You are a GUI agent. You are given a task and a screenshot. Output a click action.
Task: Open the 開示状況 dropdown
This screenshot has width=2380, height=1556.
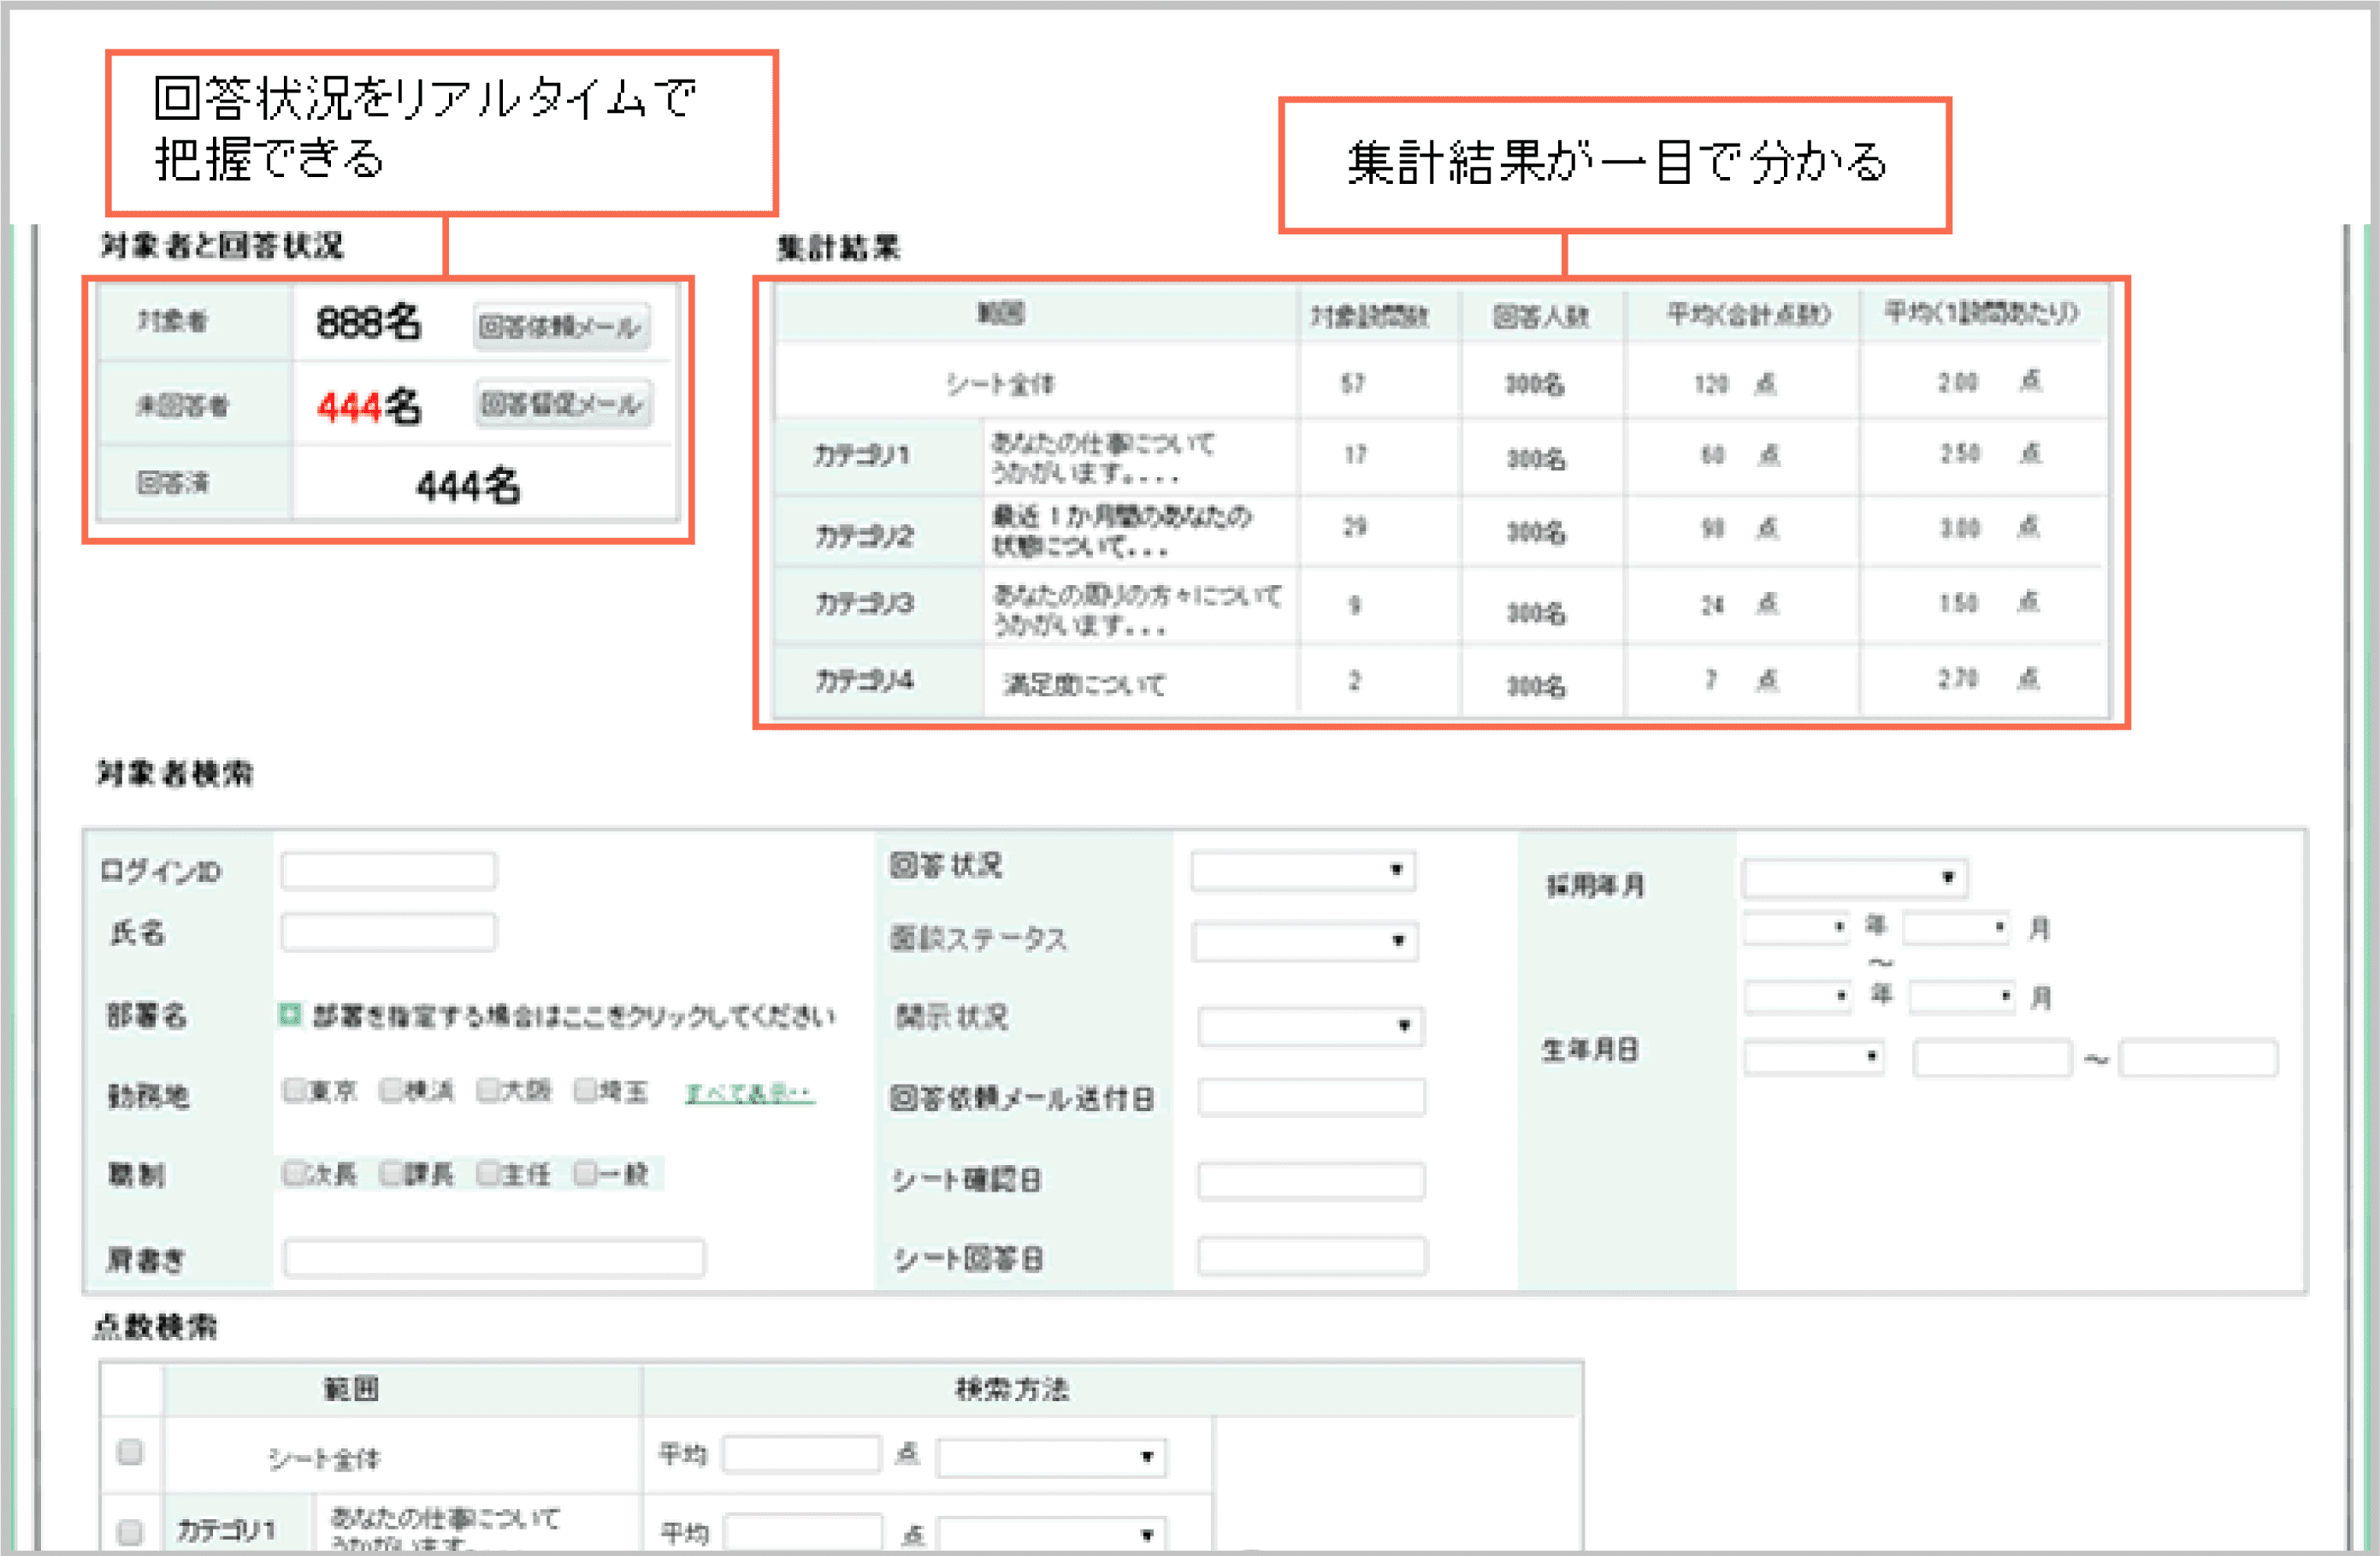[1311, 1026]
